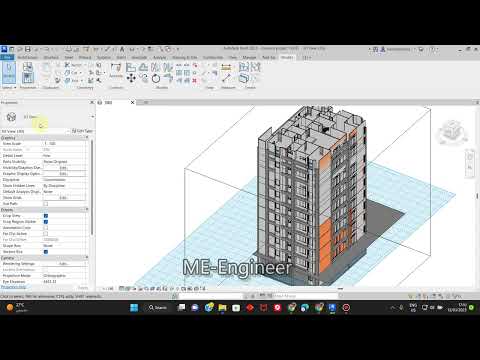The image size is (480, 360).
Task: Select the Aligned Dimension tool
Action: pyautogui.click(x=226, y=67)
